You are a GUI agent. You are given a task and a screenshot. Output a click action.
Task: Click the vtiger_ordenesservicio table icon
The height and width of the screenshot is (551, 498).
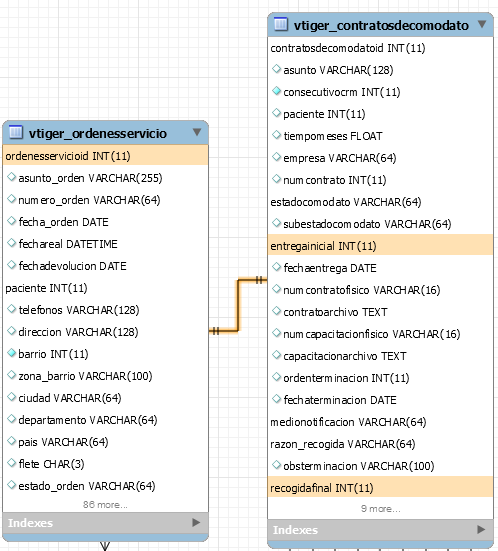click(15, 132)
